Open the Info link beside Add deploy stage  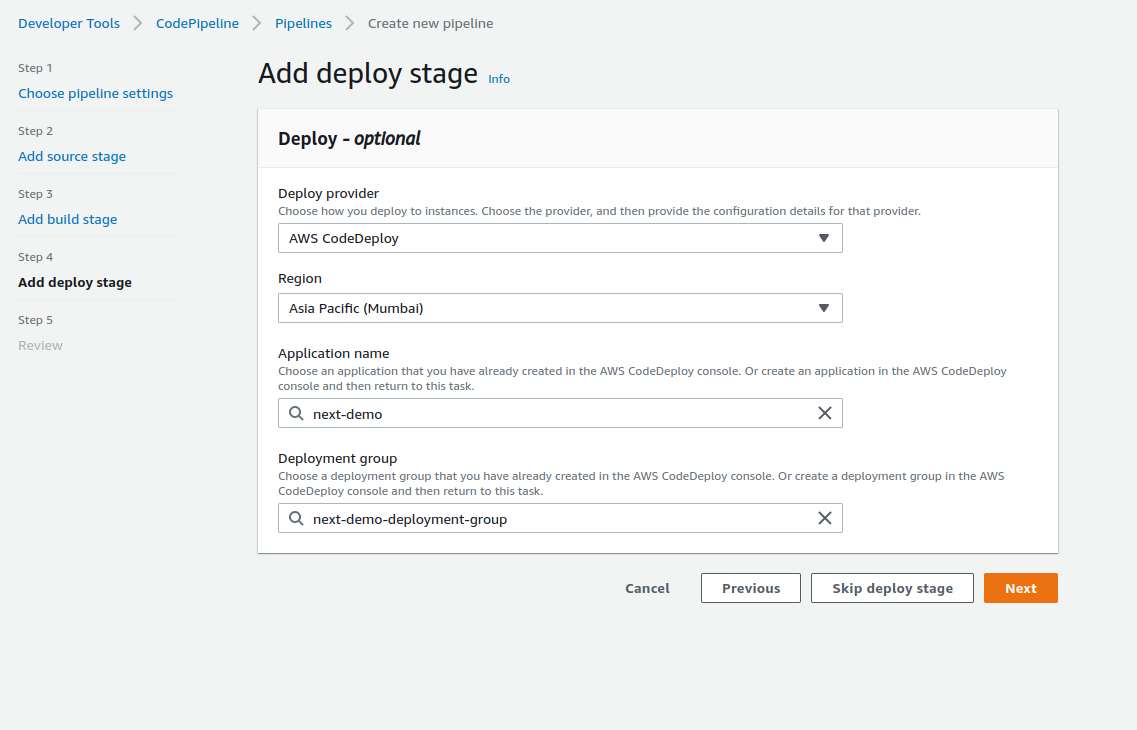point(499,79)
